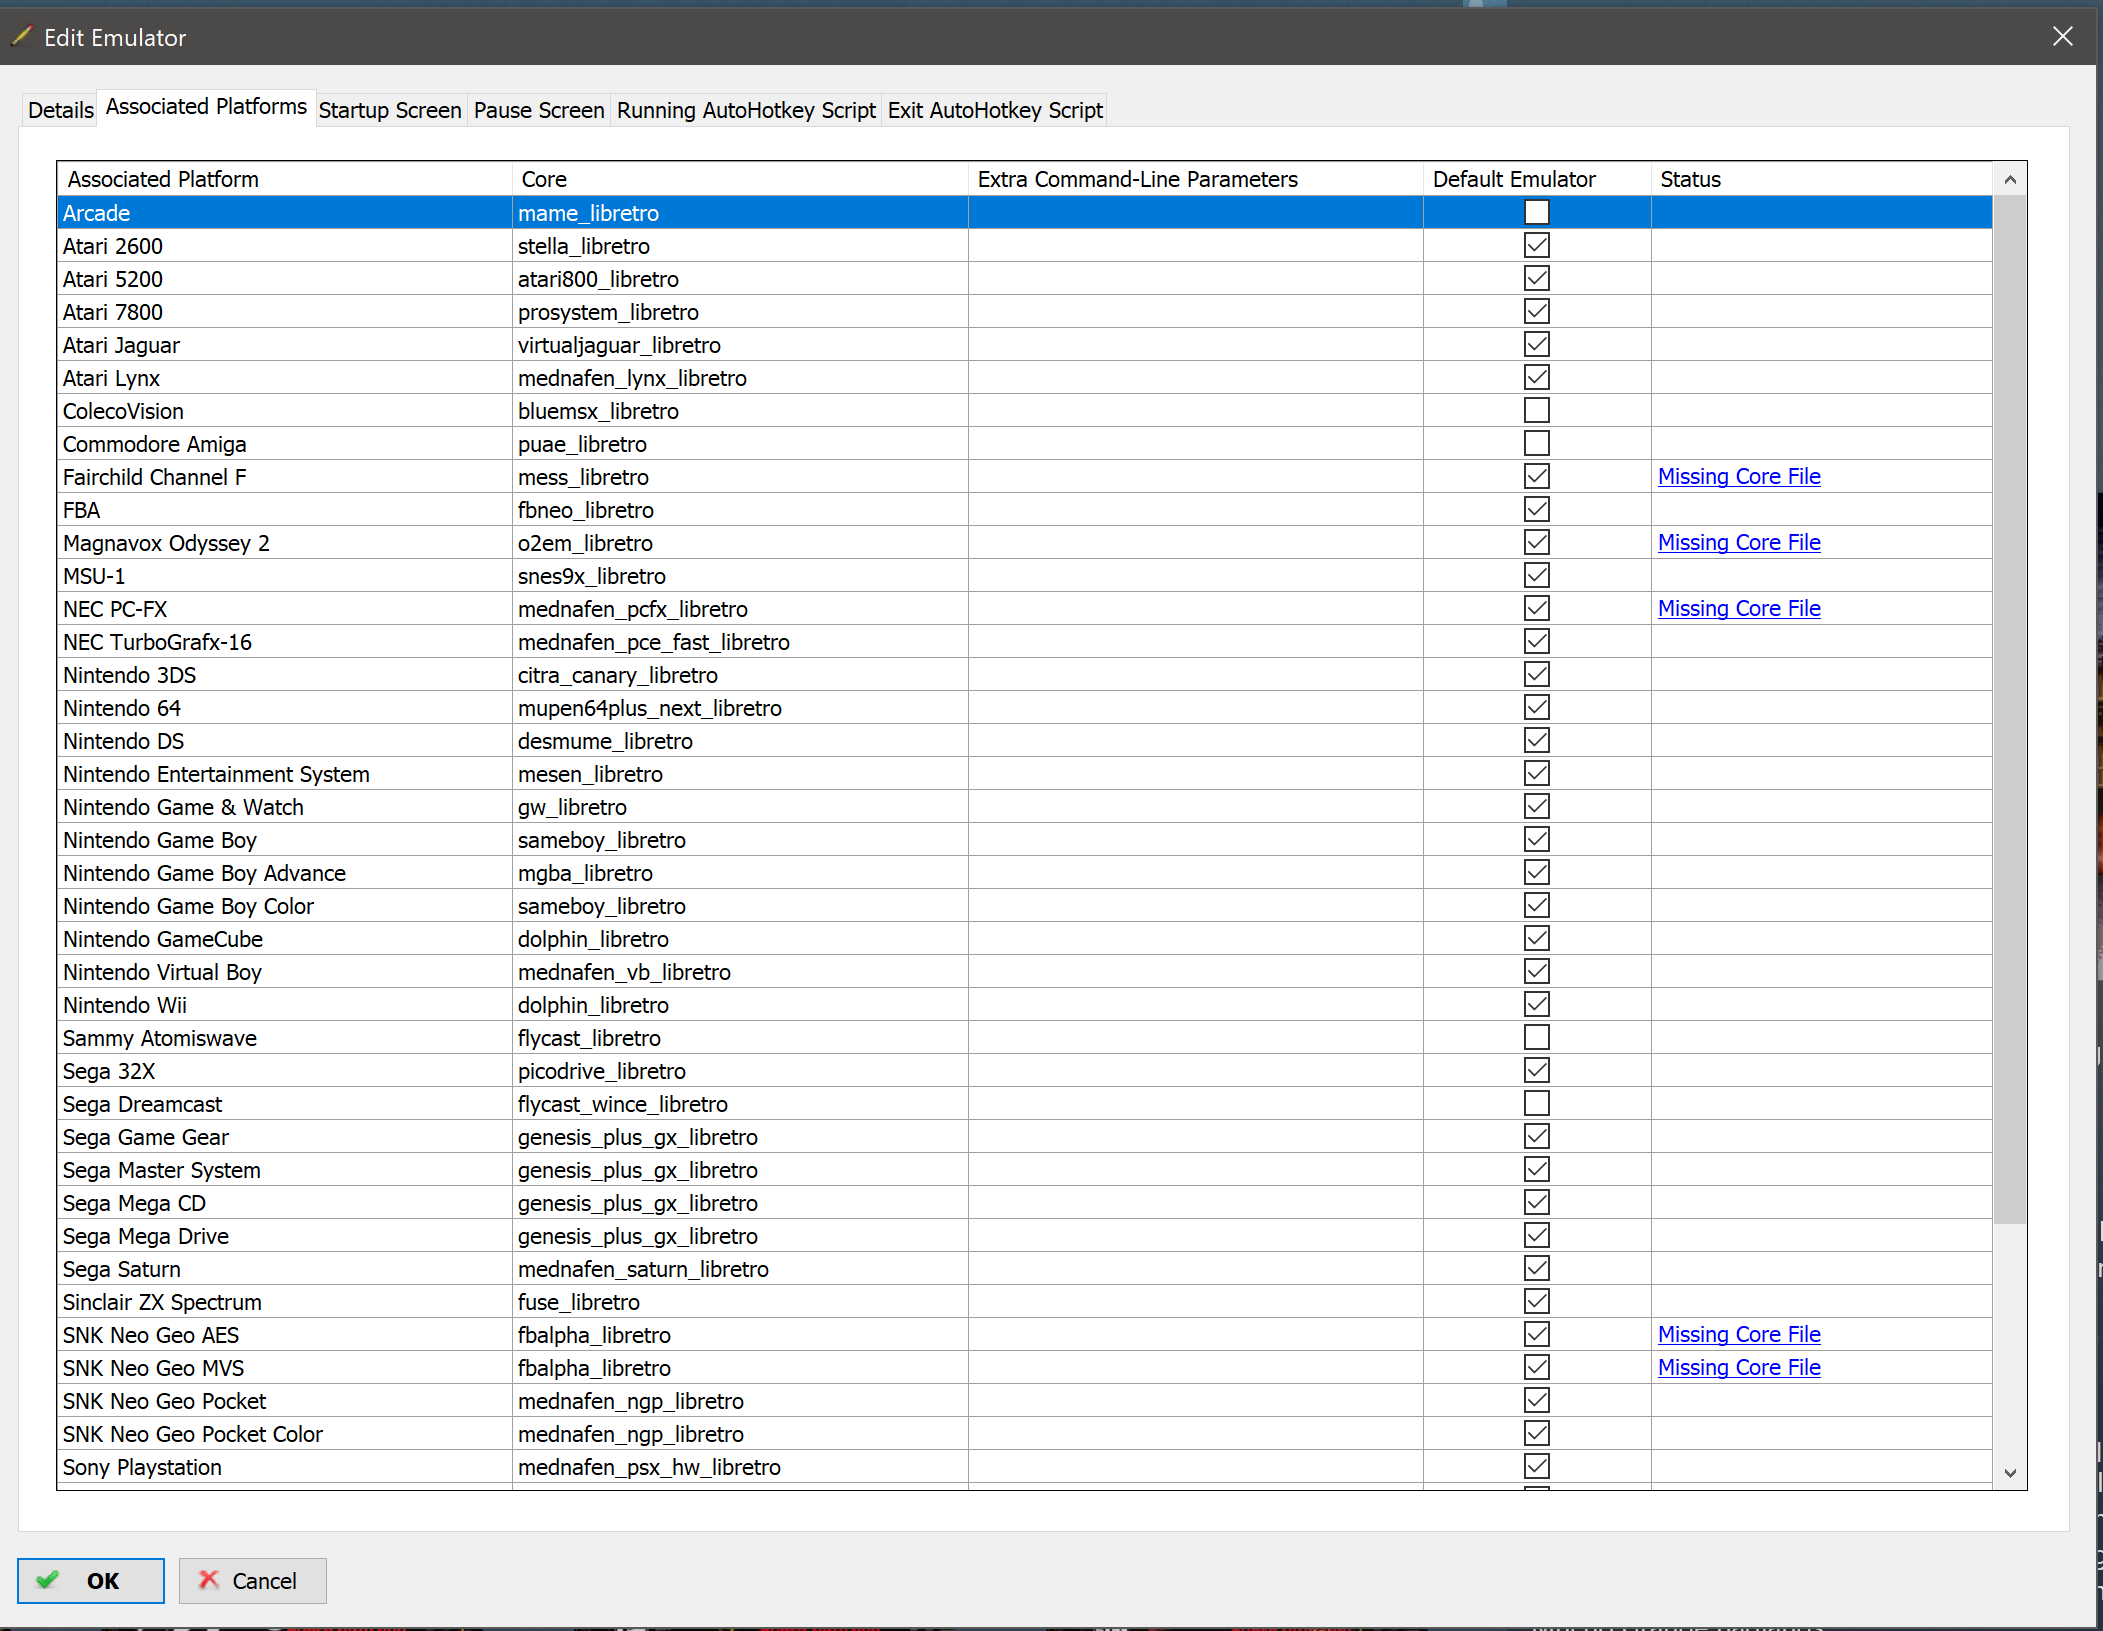Viewport: 2103px width, 1631px height.
Task: Open Missing Core File link for NEC PC-FX
Action: point(1739,608)
